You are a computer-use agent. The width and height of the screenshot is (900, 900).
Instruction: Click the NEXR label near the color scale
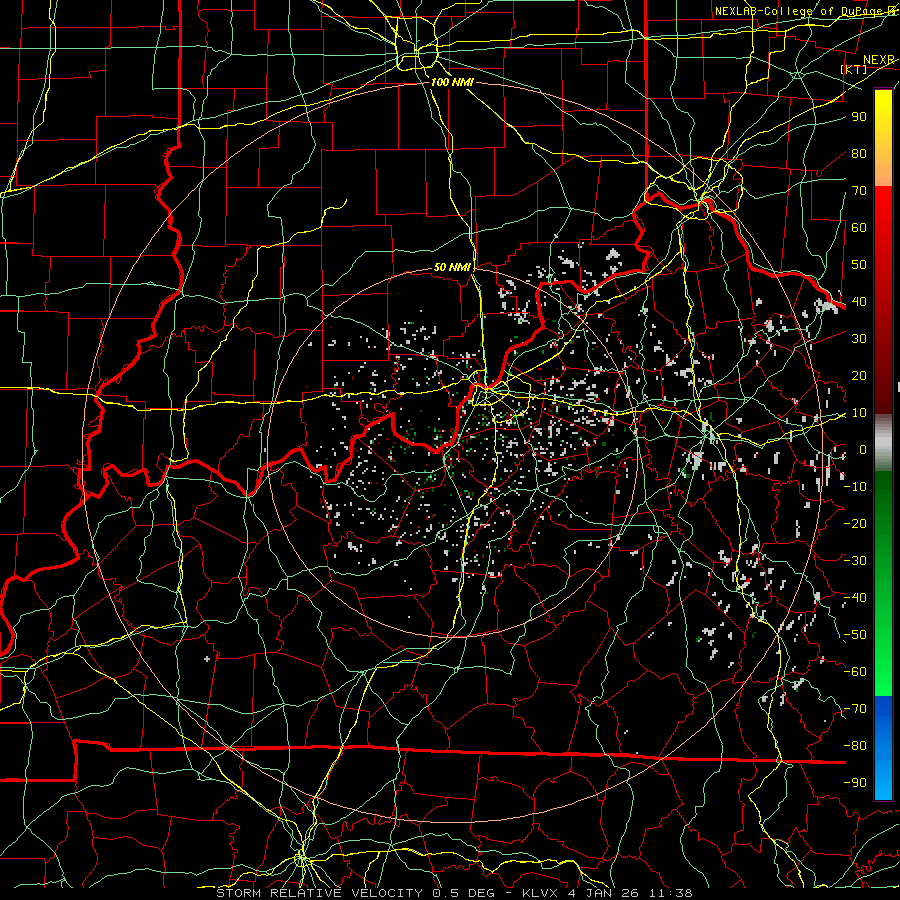(878, 60)
